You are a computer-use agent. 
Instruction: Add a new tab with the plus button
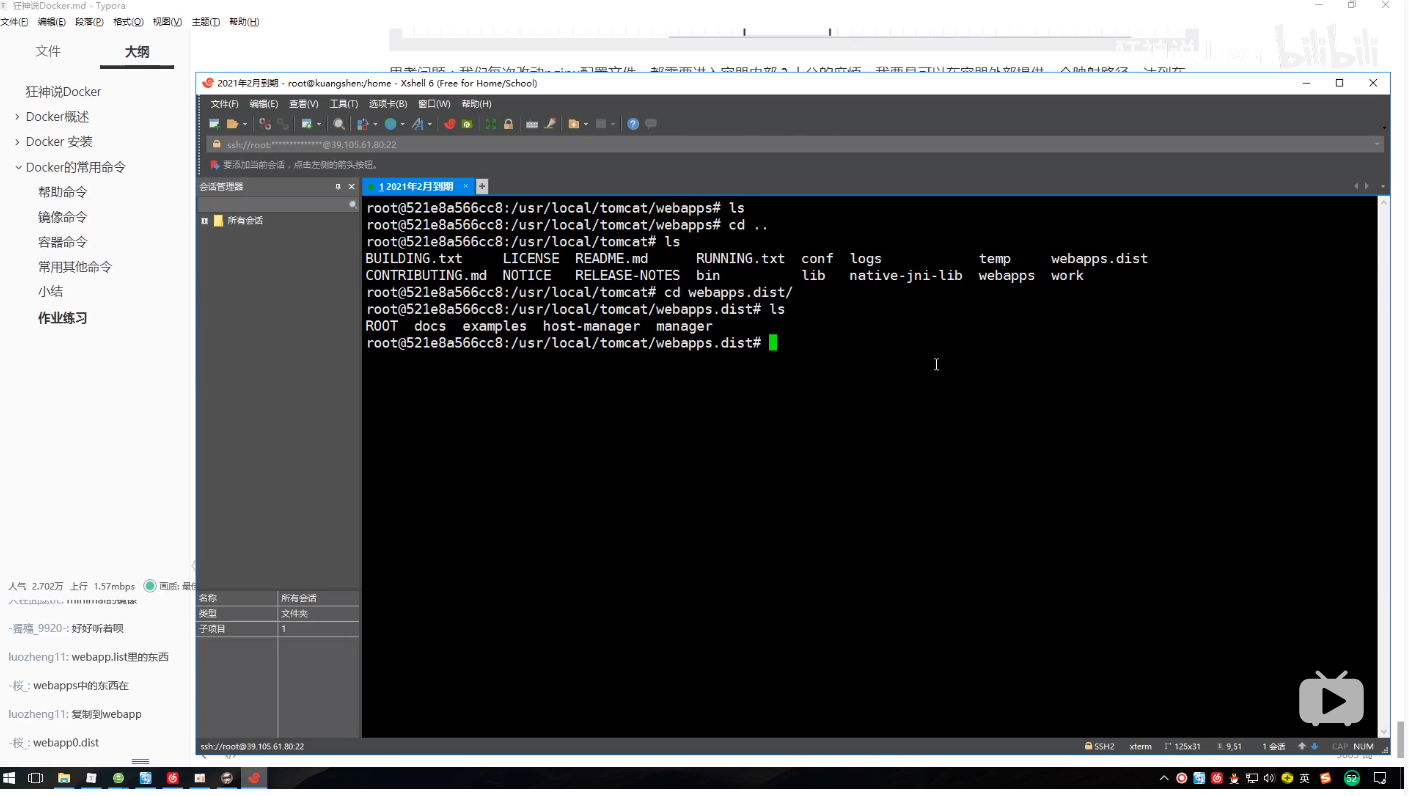coord(482,187)
